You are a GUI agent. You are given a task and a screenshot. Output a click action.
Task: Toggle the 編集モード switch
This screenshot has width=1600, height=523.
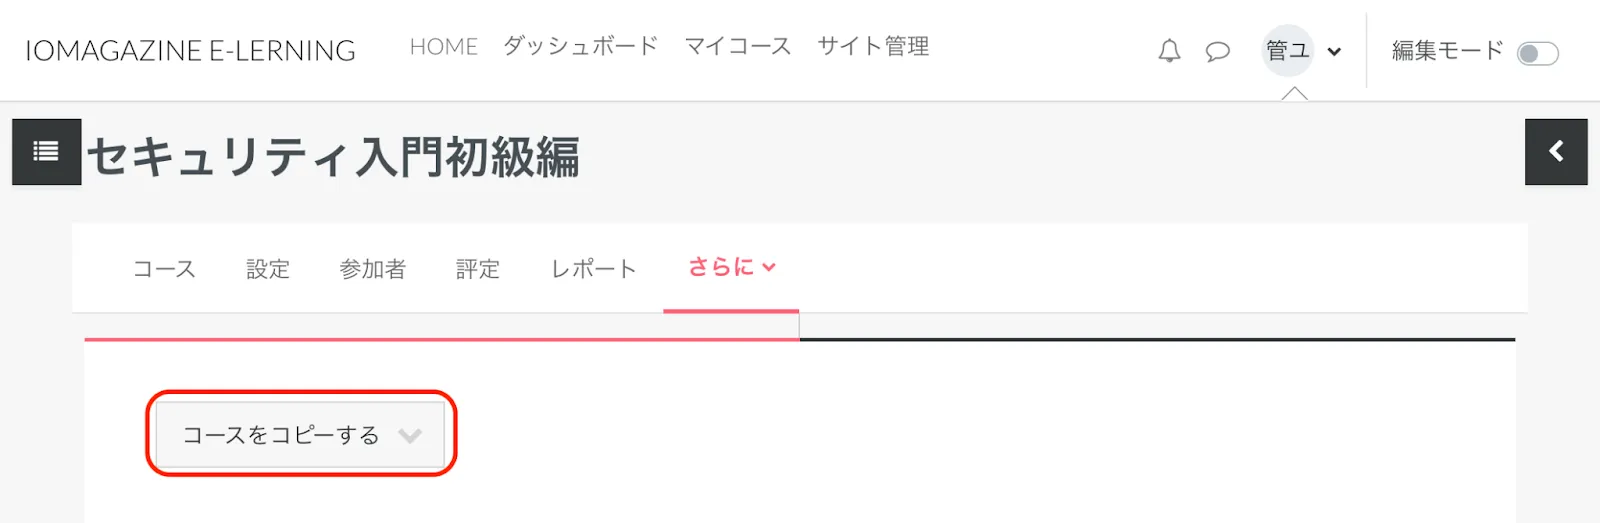(x=1537, y=53)
